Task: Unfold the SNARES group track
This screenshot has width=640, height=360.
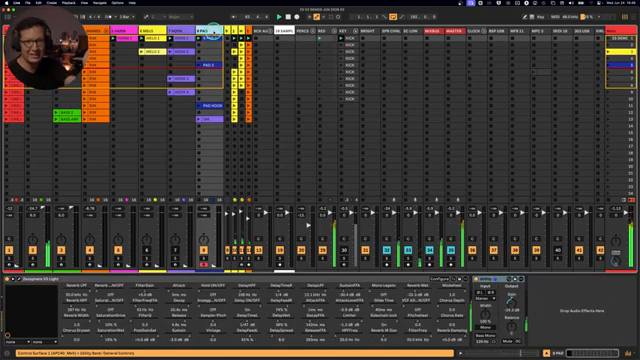Action: pyautogui.click(x=106, y=31)
